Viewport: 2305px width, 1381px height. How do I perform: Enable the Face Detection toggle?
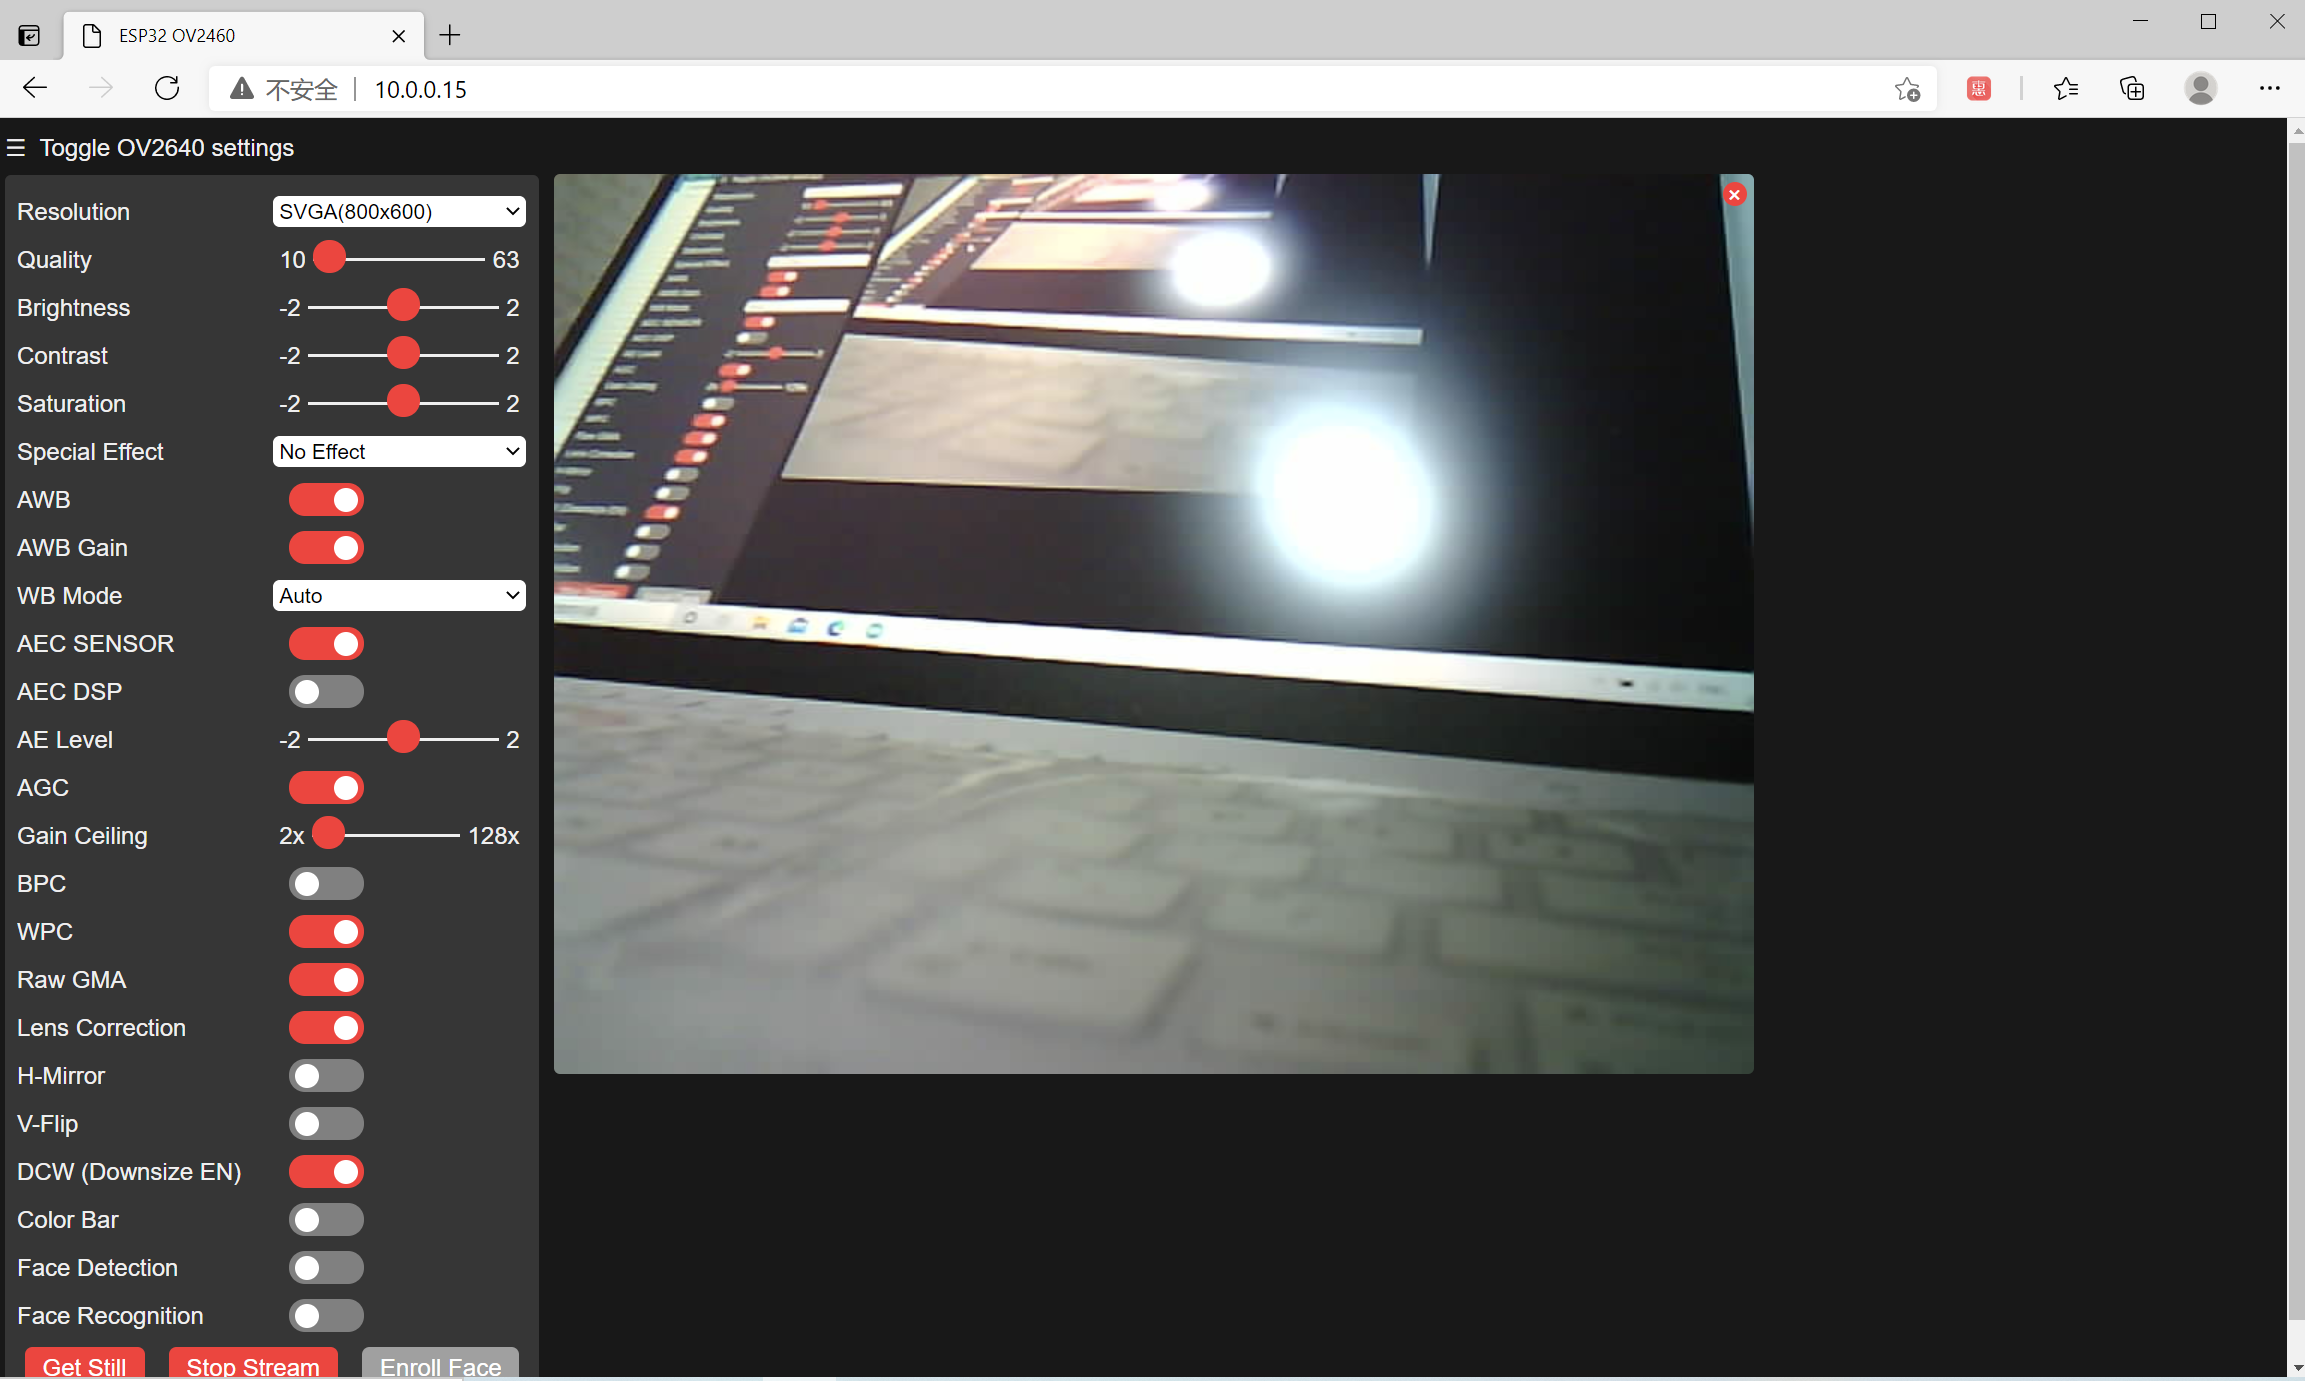(x=326, y=1268)
